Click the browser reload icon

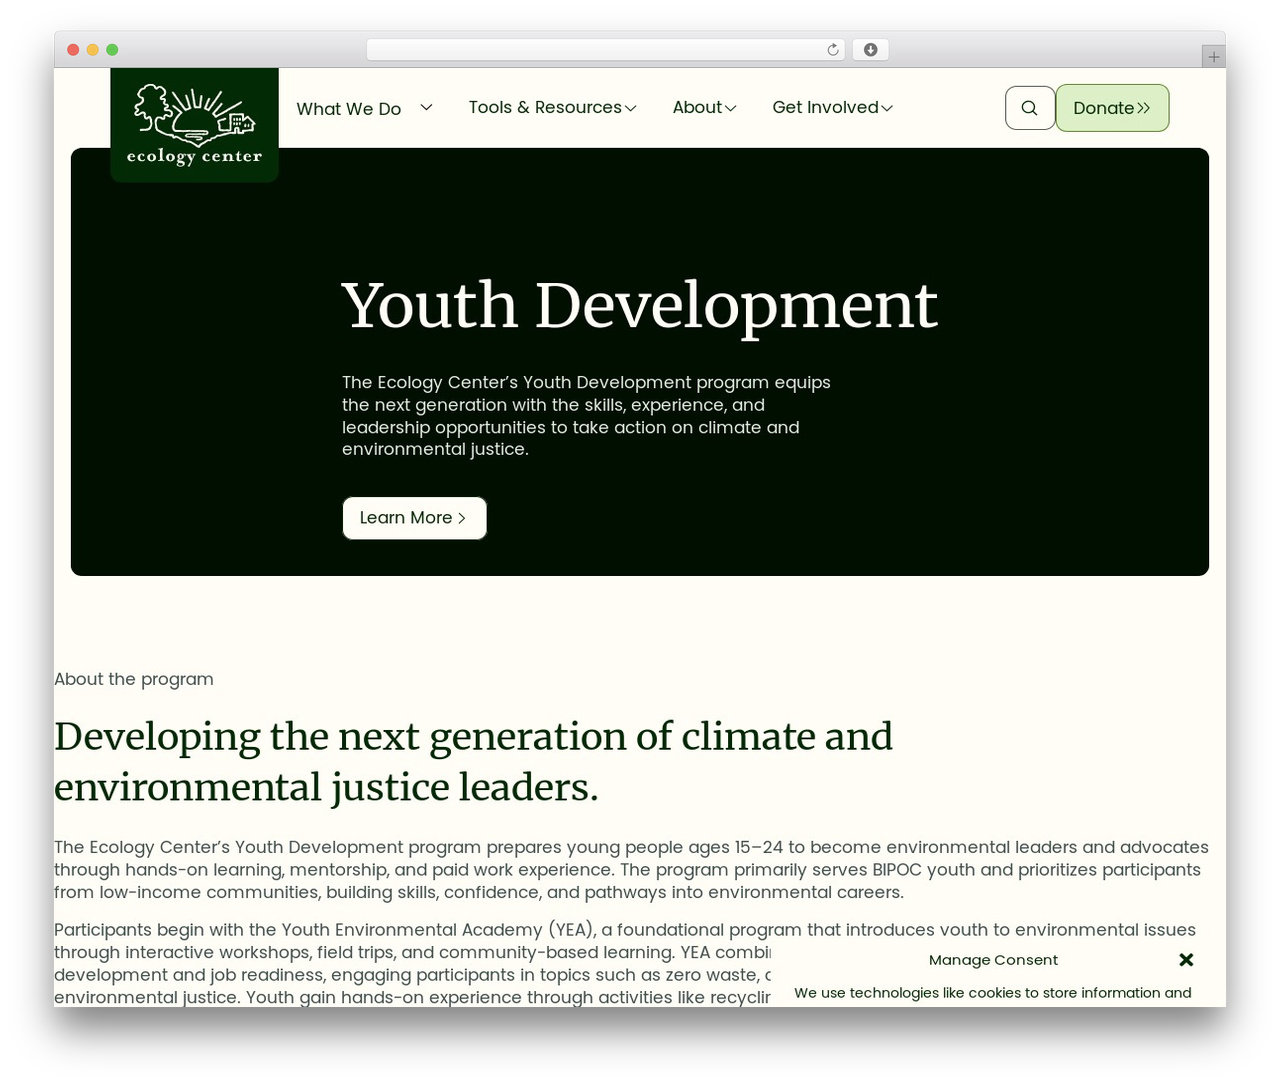(x=833, y=50)
